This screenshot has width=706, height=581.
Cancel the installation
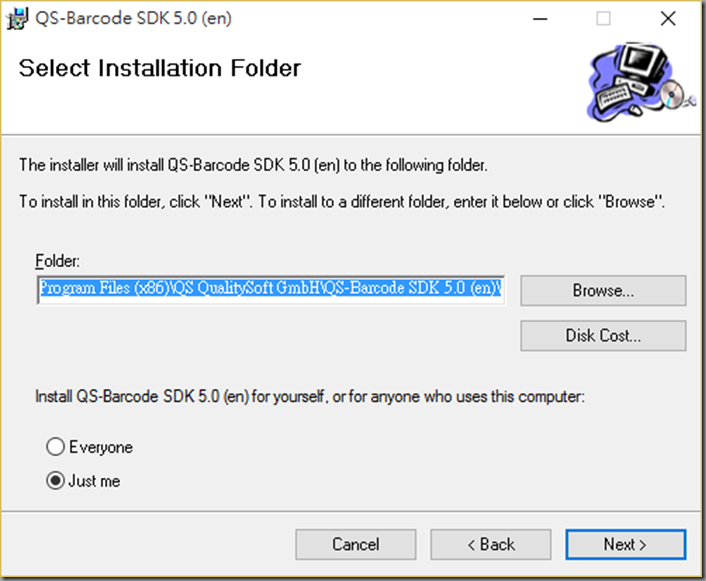356,545
